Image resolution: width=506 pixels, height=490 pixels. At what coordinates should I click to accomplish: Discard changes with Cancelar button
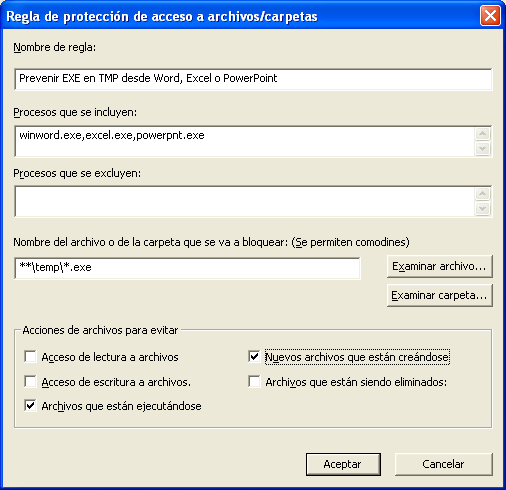pyautogui.click(x=444, y=464)
